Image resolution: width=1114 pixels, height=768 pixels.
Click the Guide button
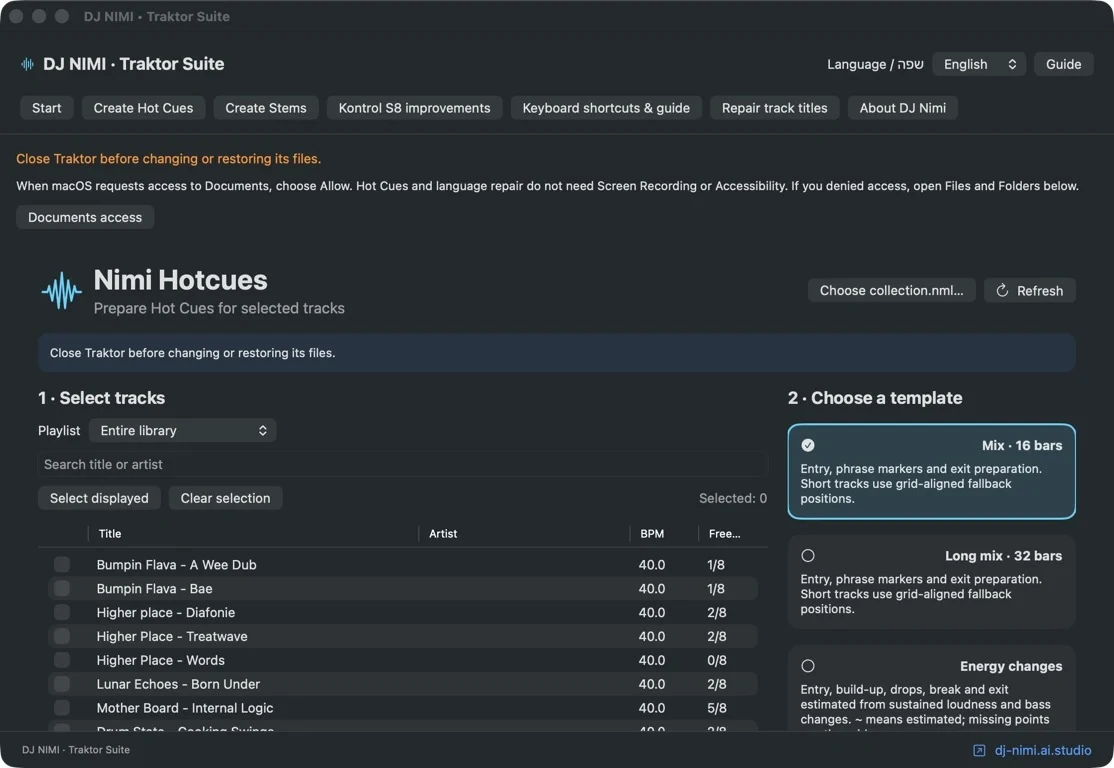coord(1063,64)
